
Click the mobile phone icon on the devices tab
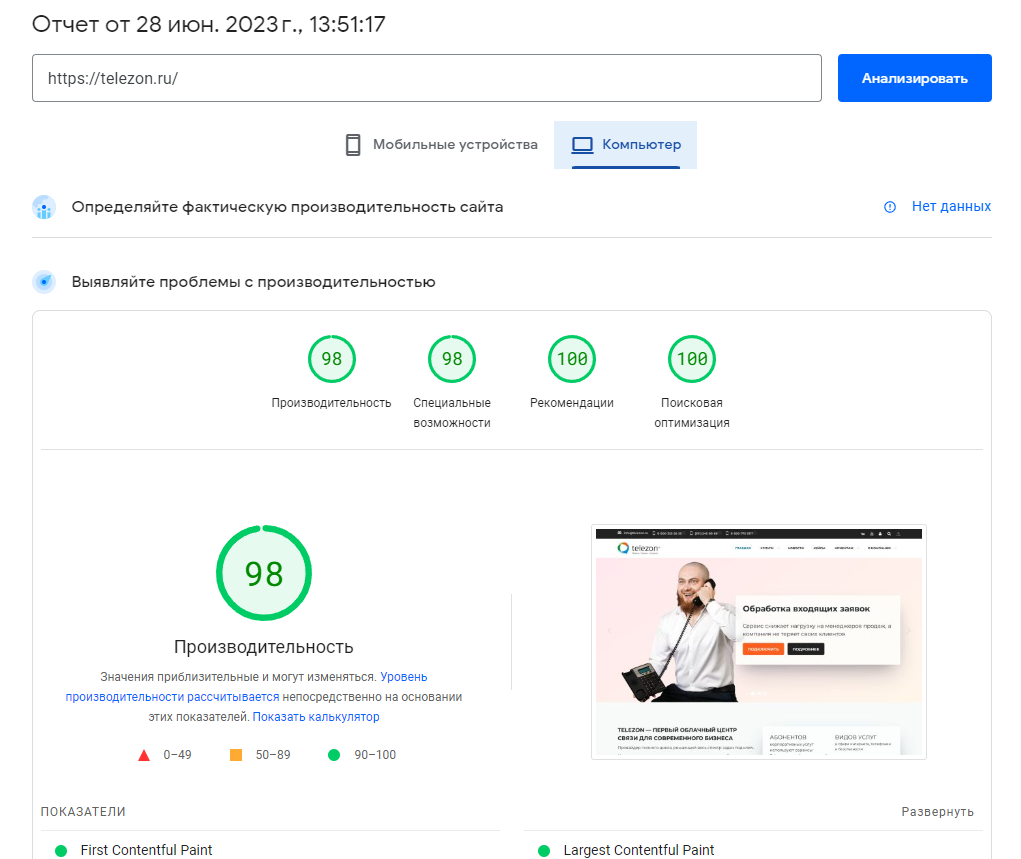[352, 144]
